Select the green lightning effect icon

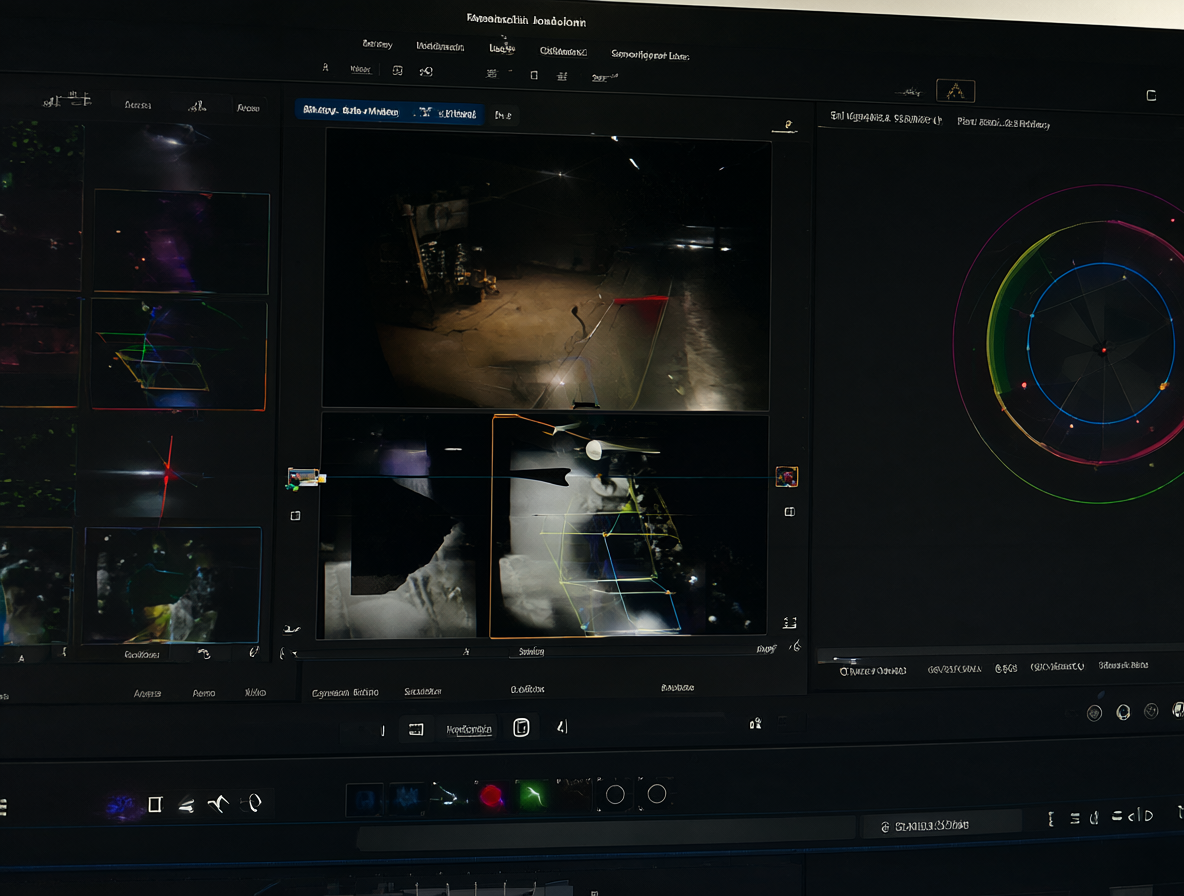[532, 795]
